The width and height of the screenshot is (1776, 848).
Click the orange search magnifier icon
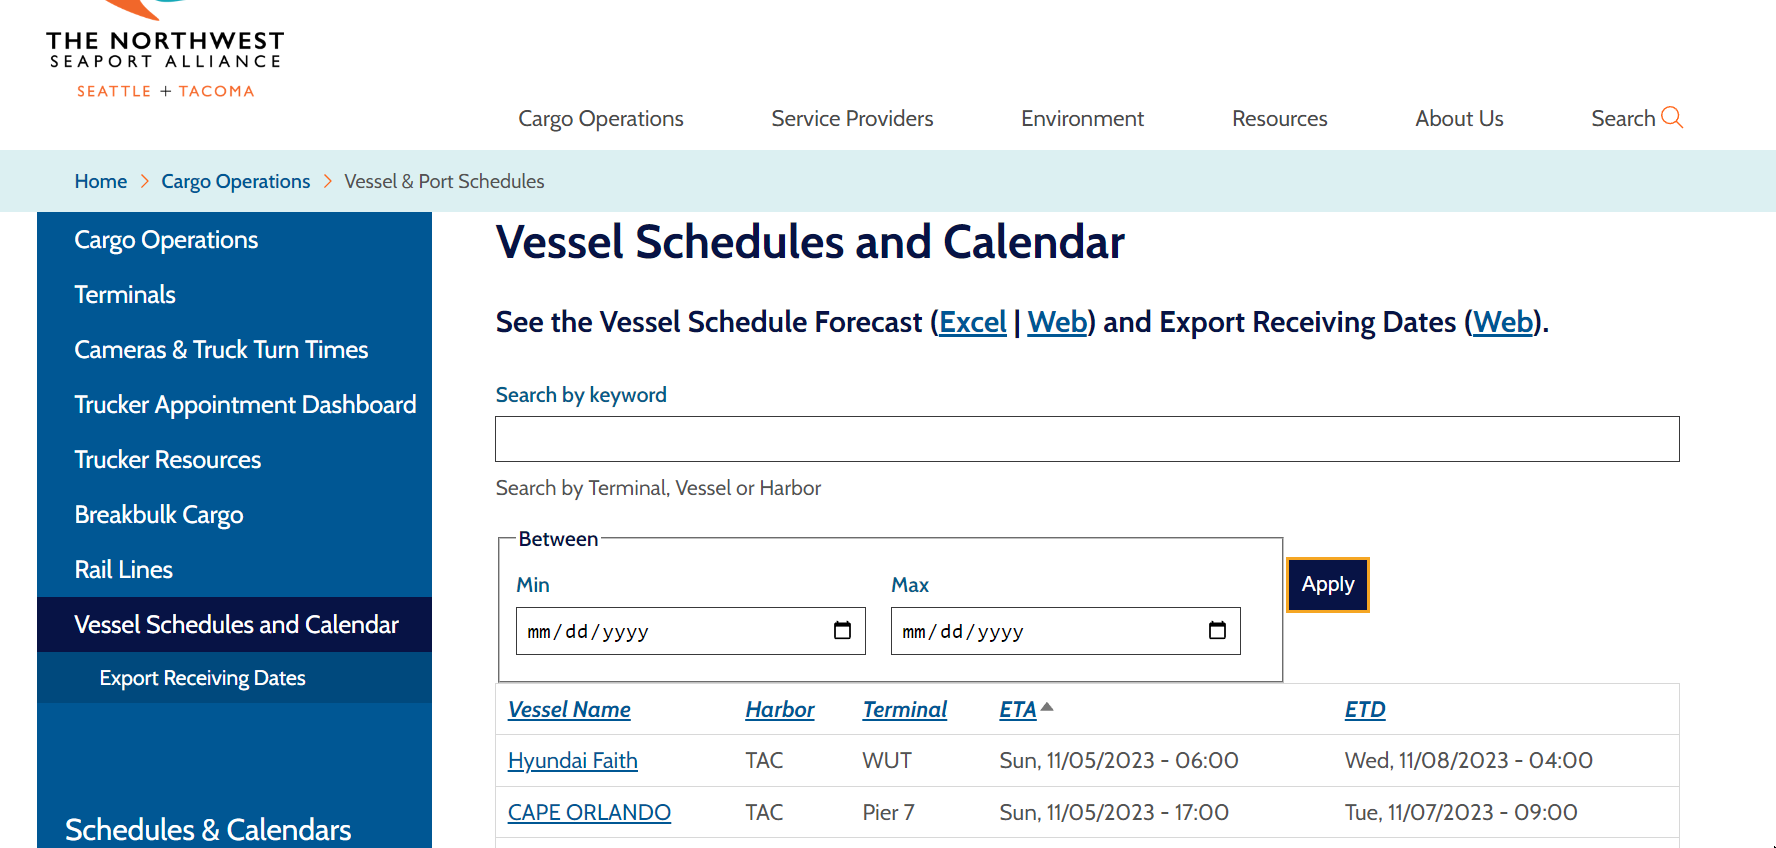point(1671,118)
